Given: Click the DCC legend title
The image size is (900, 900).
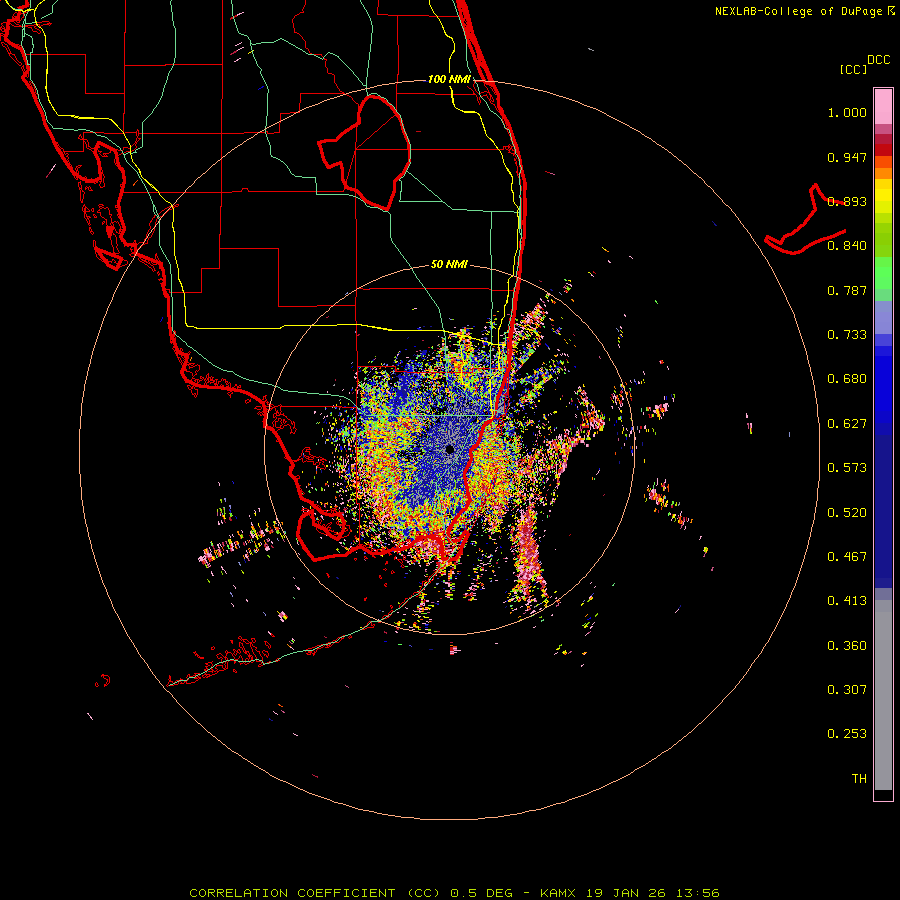Looking at the screenshot, I should tap(878, 60).
